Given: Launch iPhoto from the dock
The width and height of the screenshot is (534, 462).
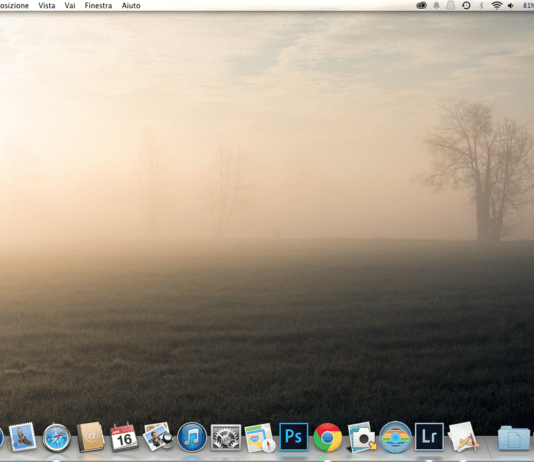Looking at the screenshot, I should [158, 437].
